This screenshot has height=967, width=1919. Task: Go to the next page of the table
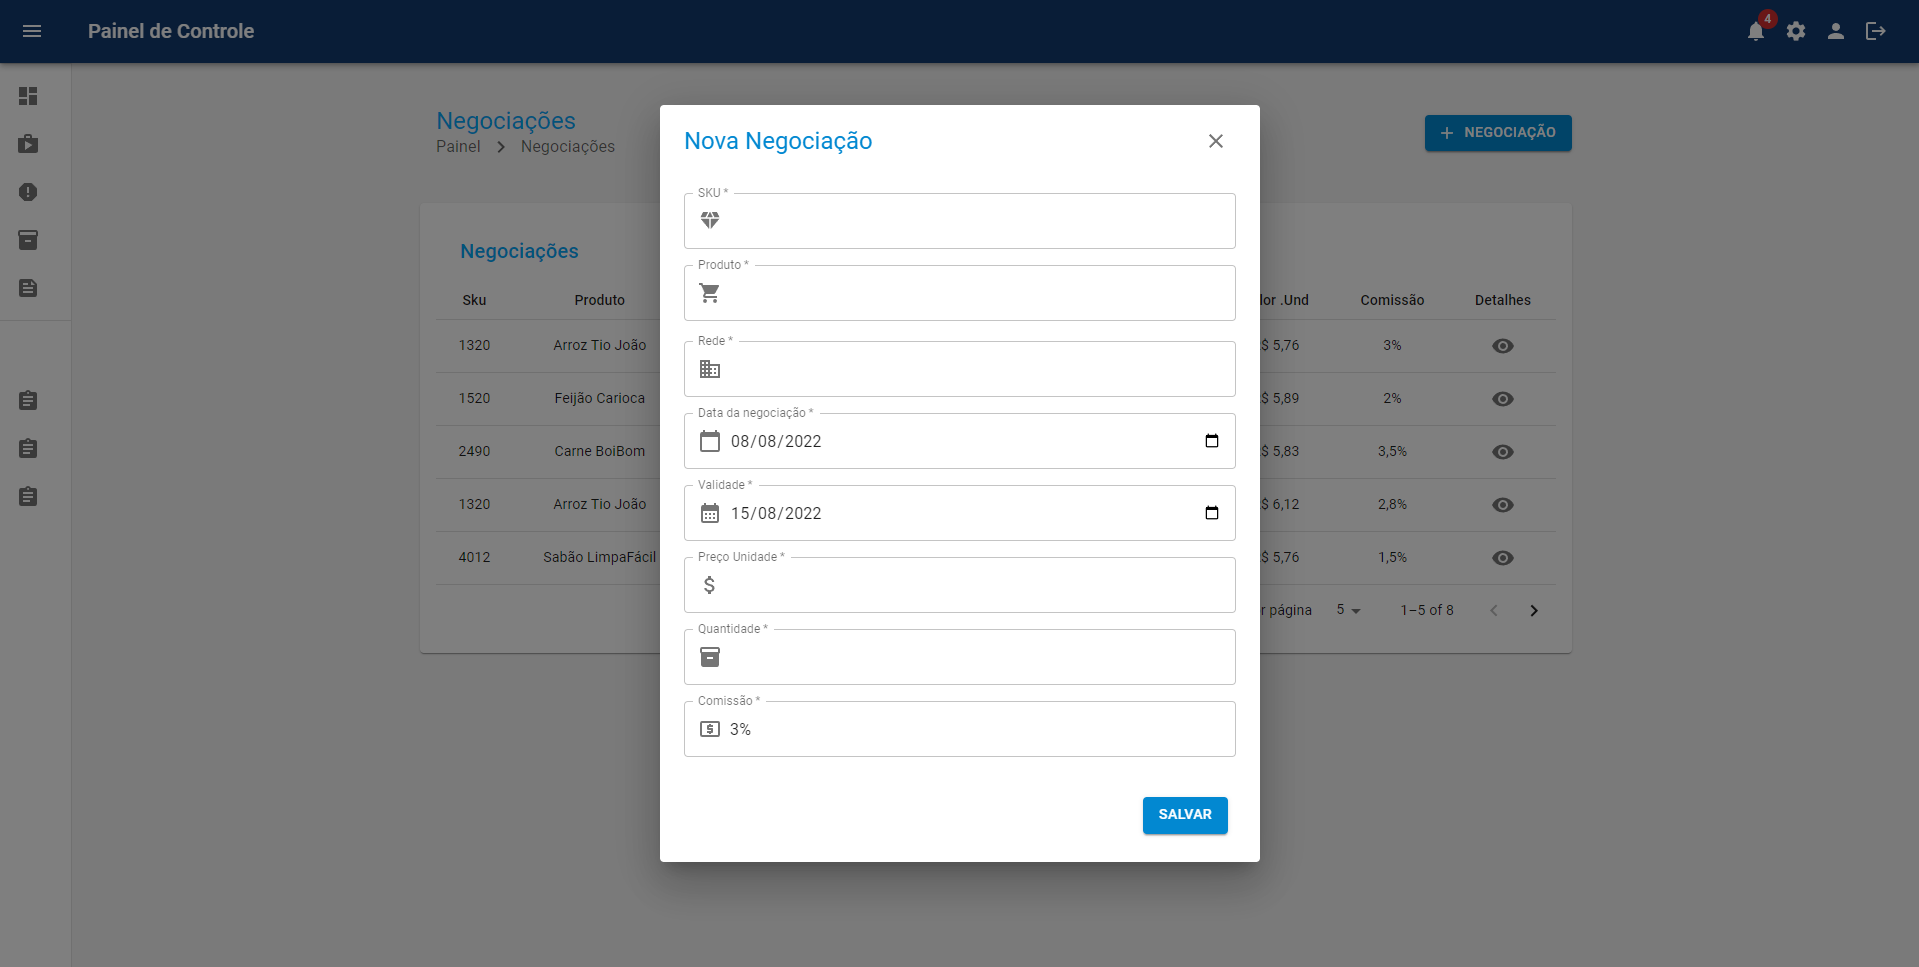(1534, 610)
